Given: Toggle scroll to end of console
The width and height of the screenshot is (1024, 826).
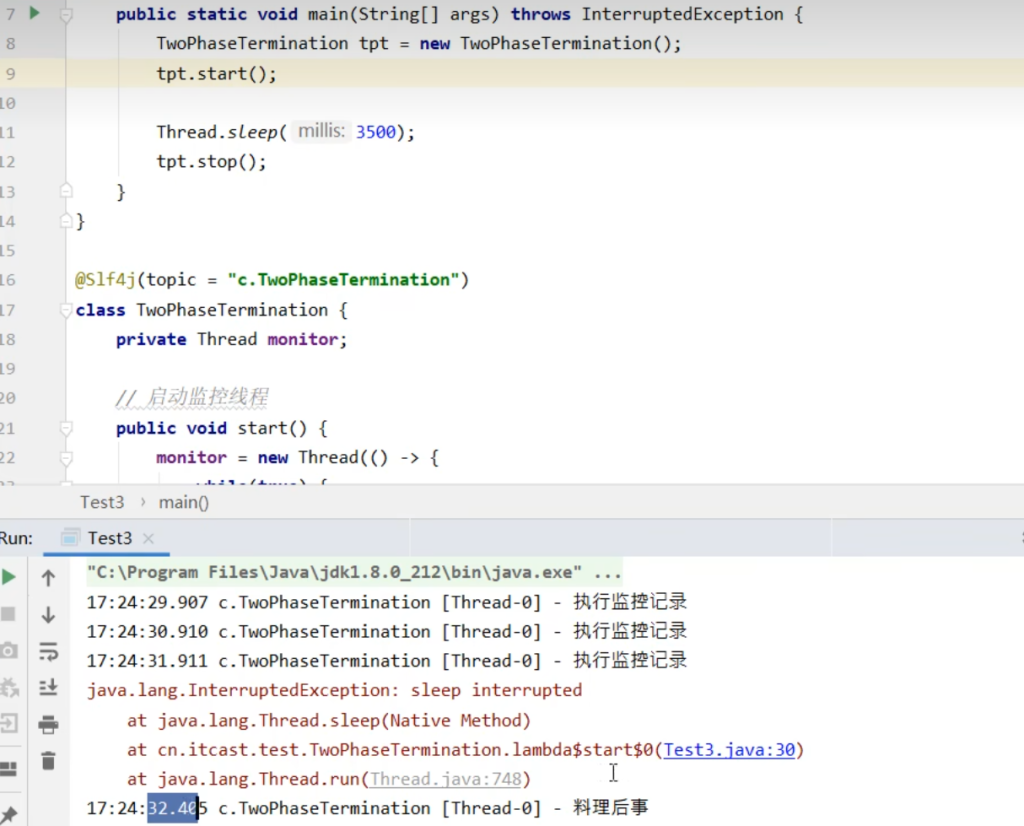Looking at the screenshot, I should coord(48,688).
